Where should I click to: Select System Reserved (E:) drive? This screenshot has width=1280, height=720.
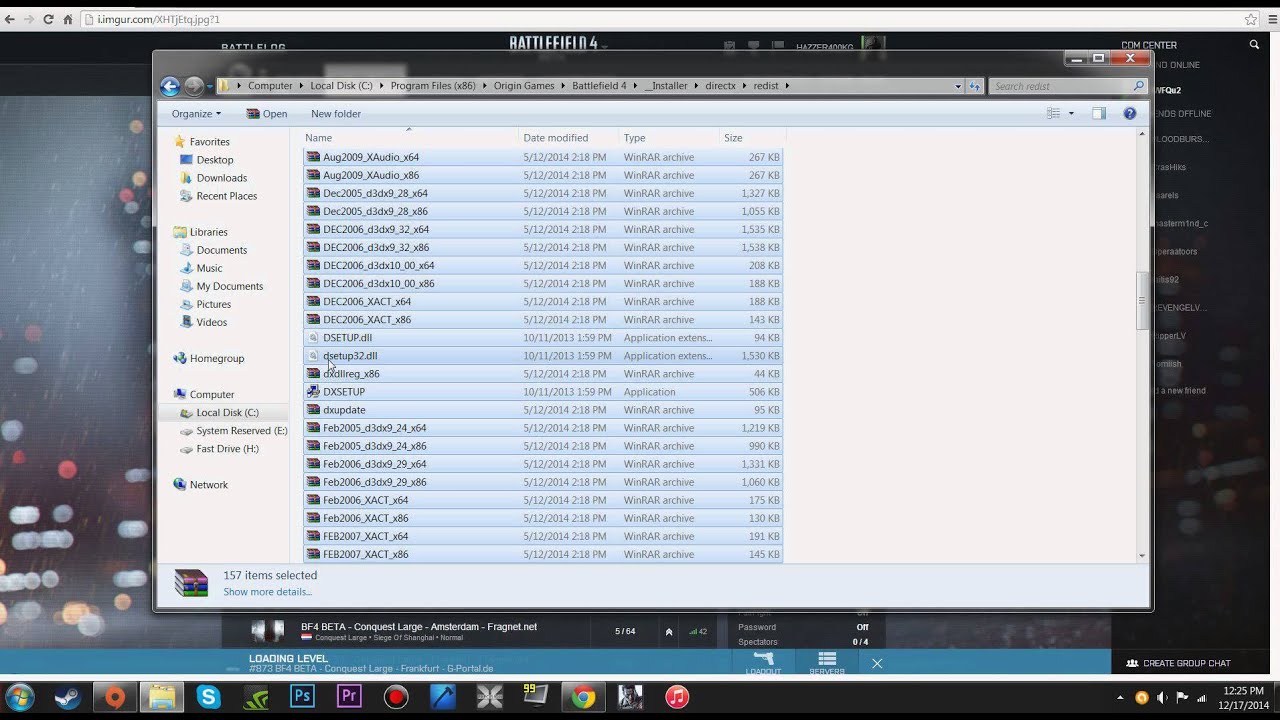242,430
